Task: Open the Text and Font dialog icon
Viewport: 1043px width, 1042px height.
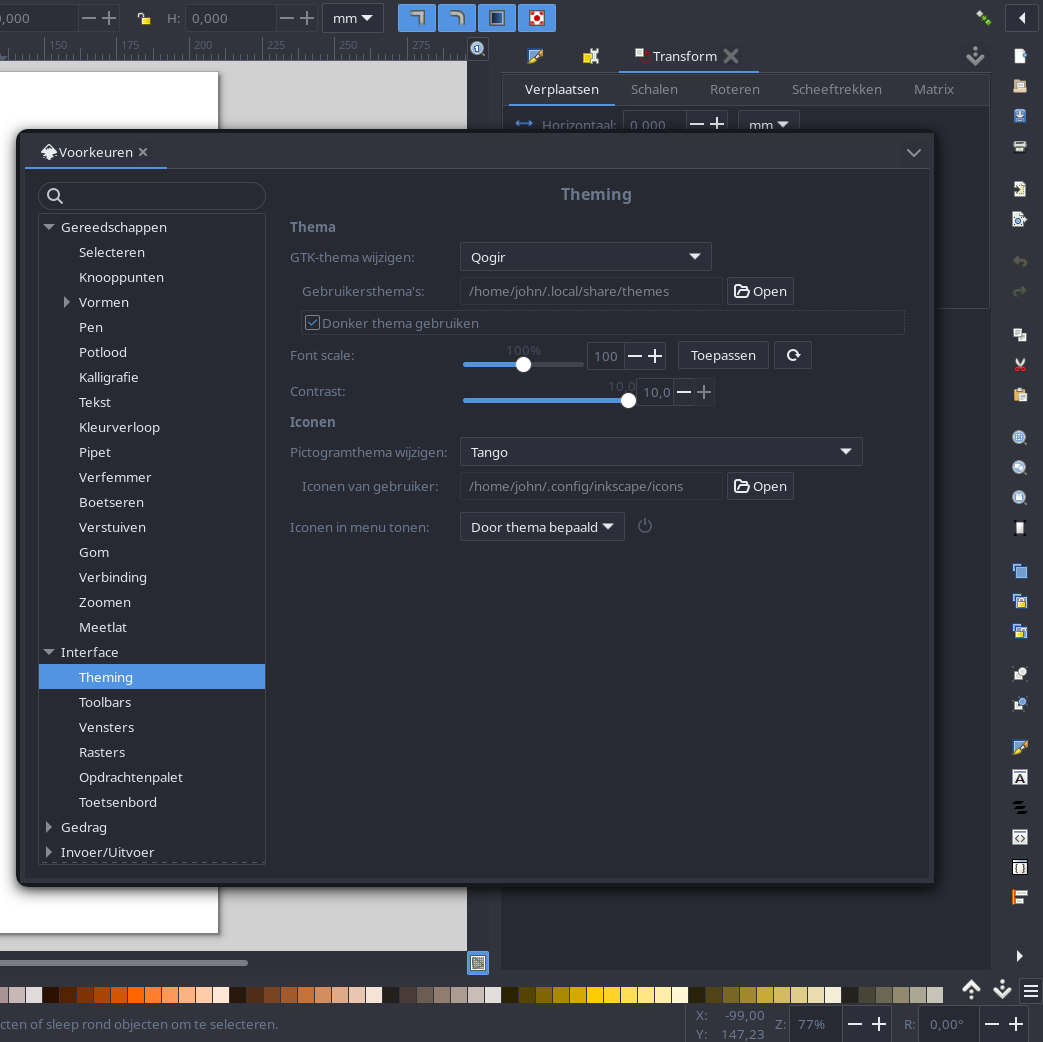Action: click(x=1020, y=777)
